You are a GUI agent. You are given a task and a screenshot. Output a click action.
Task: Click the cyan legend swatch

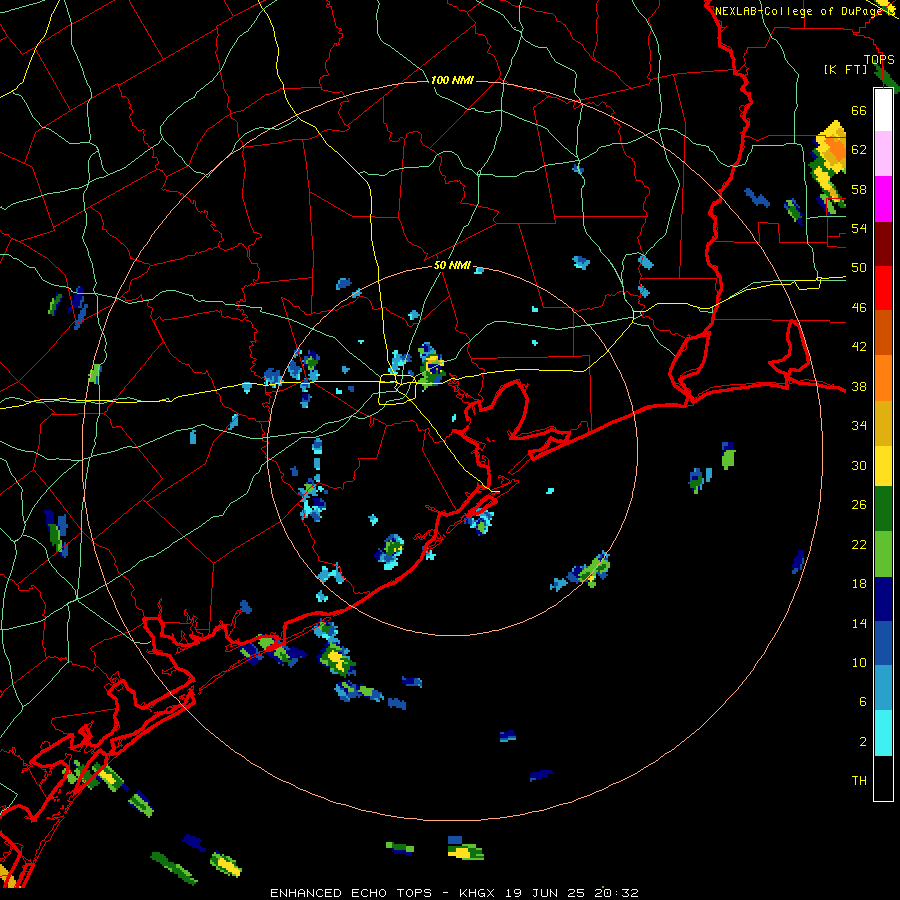pos(883,733)
